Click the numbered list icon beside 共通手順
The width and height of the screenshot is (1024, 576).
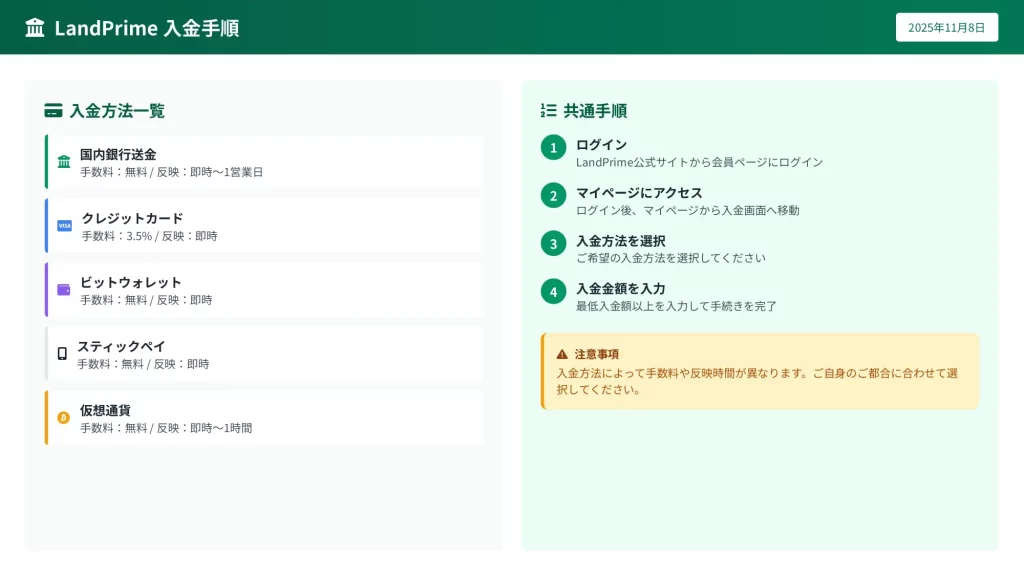coord(548,111)
